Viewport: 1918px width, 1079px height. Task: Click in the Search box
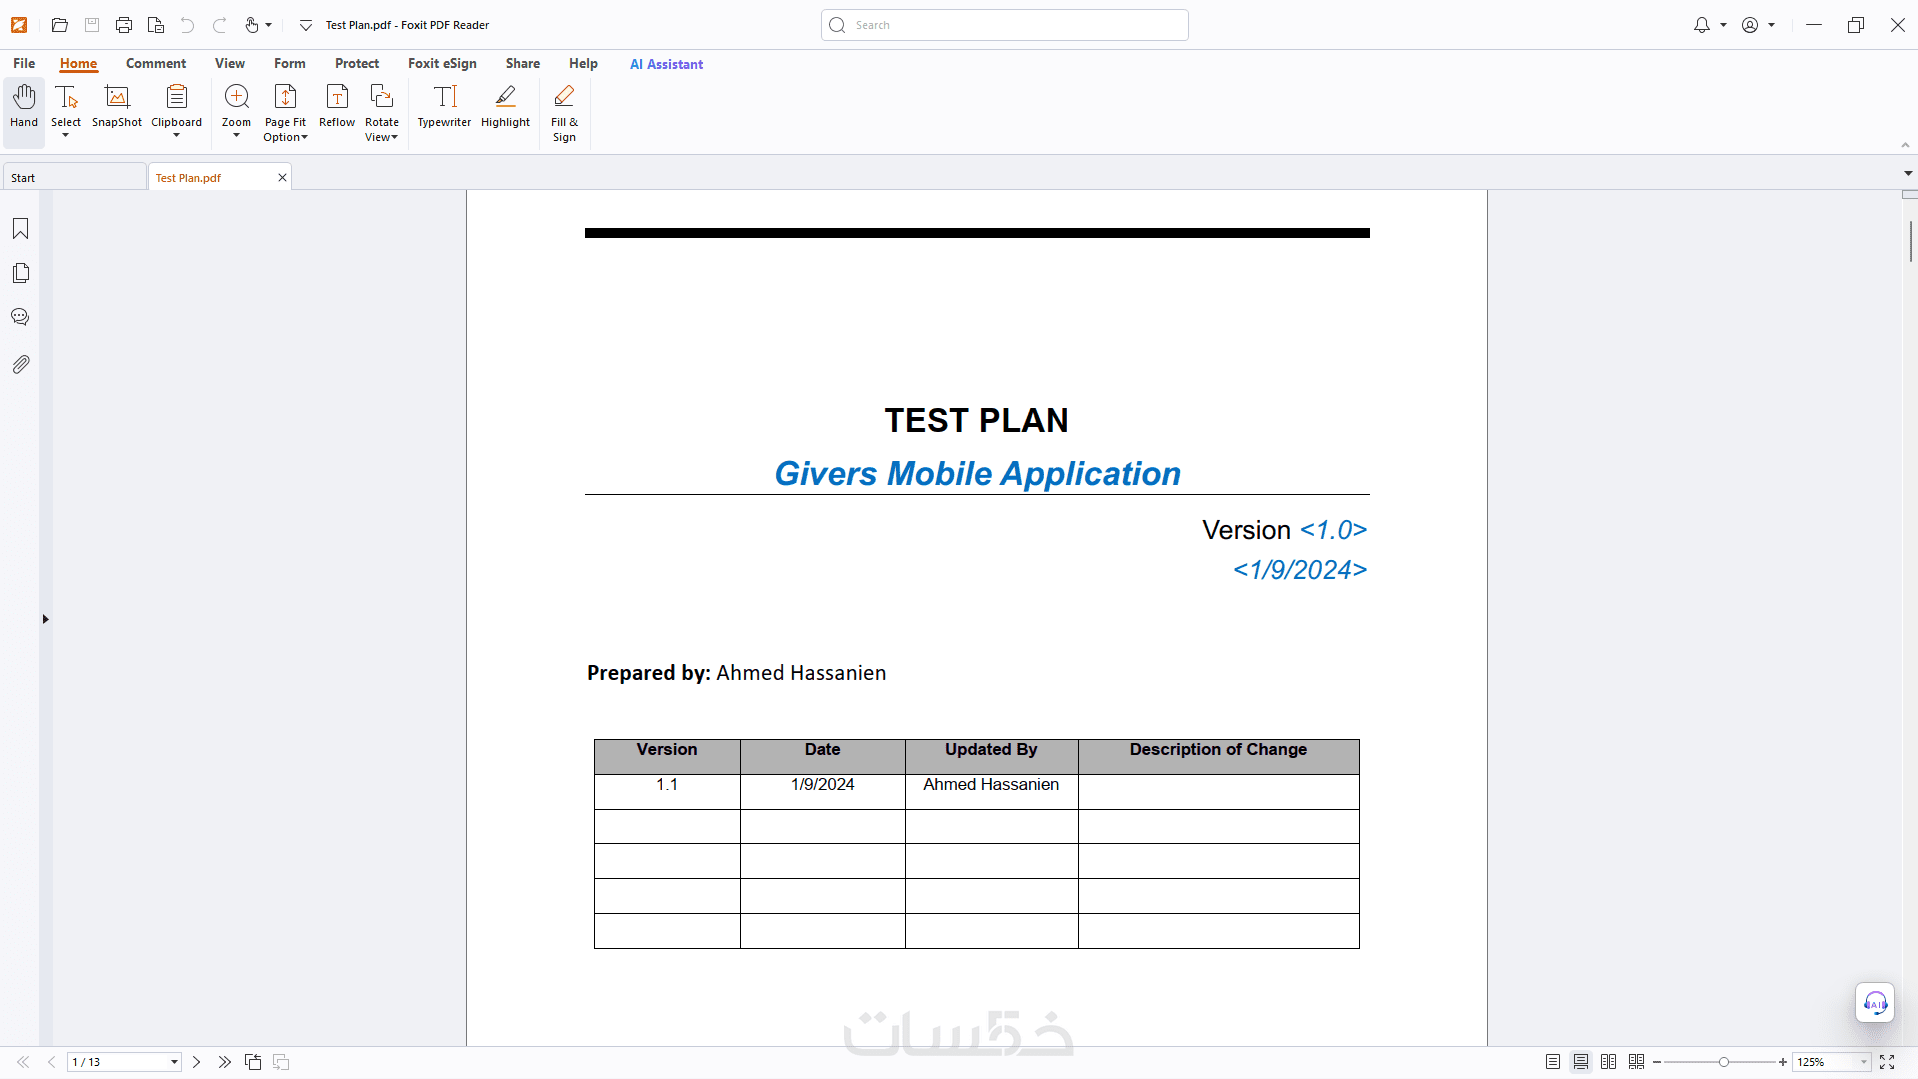[x=1005, y=25]
